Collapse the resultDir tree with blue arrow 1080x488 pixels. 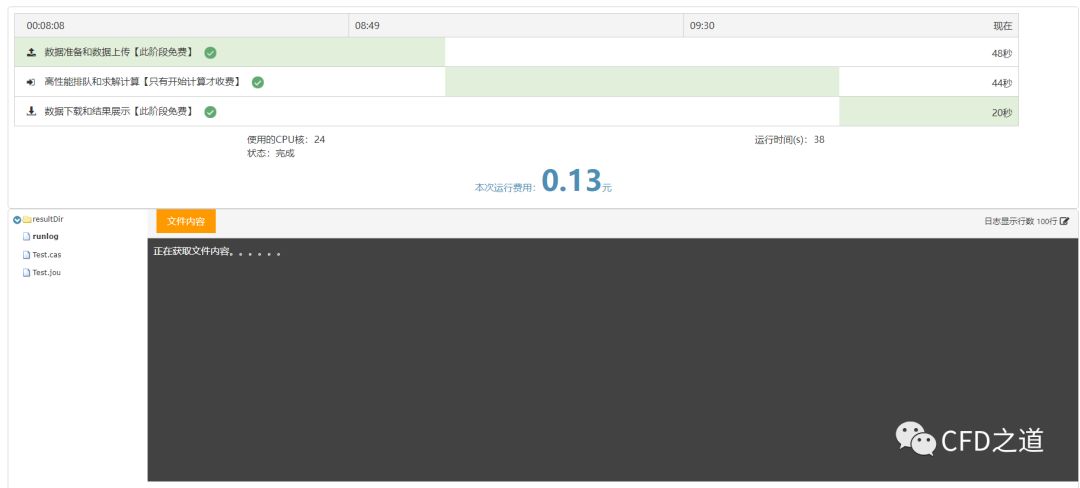17,219
